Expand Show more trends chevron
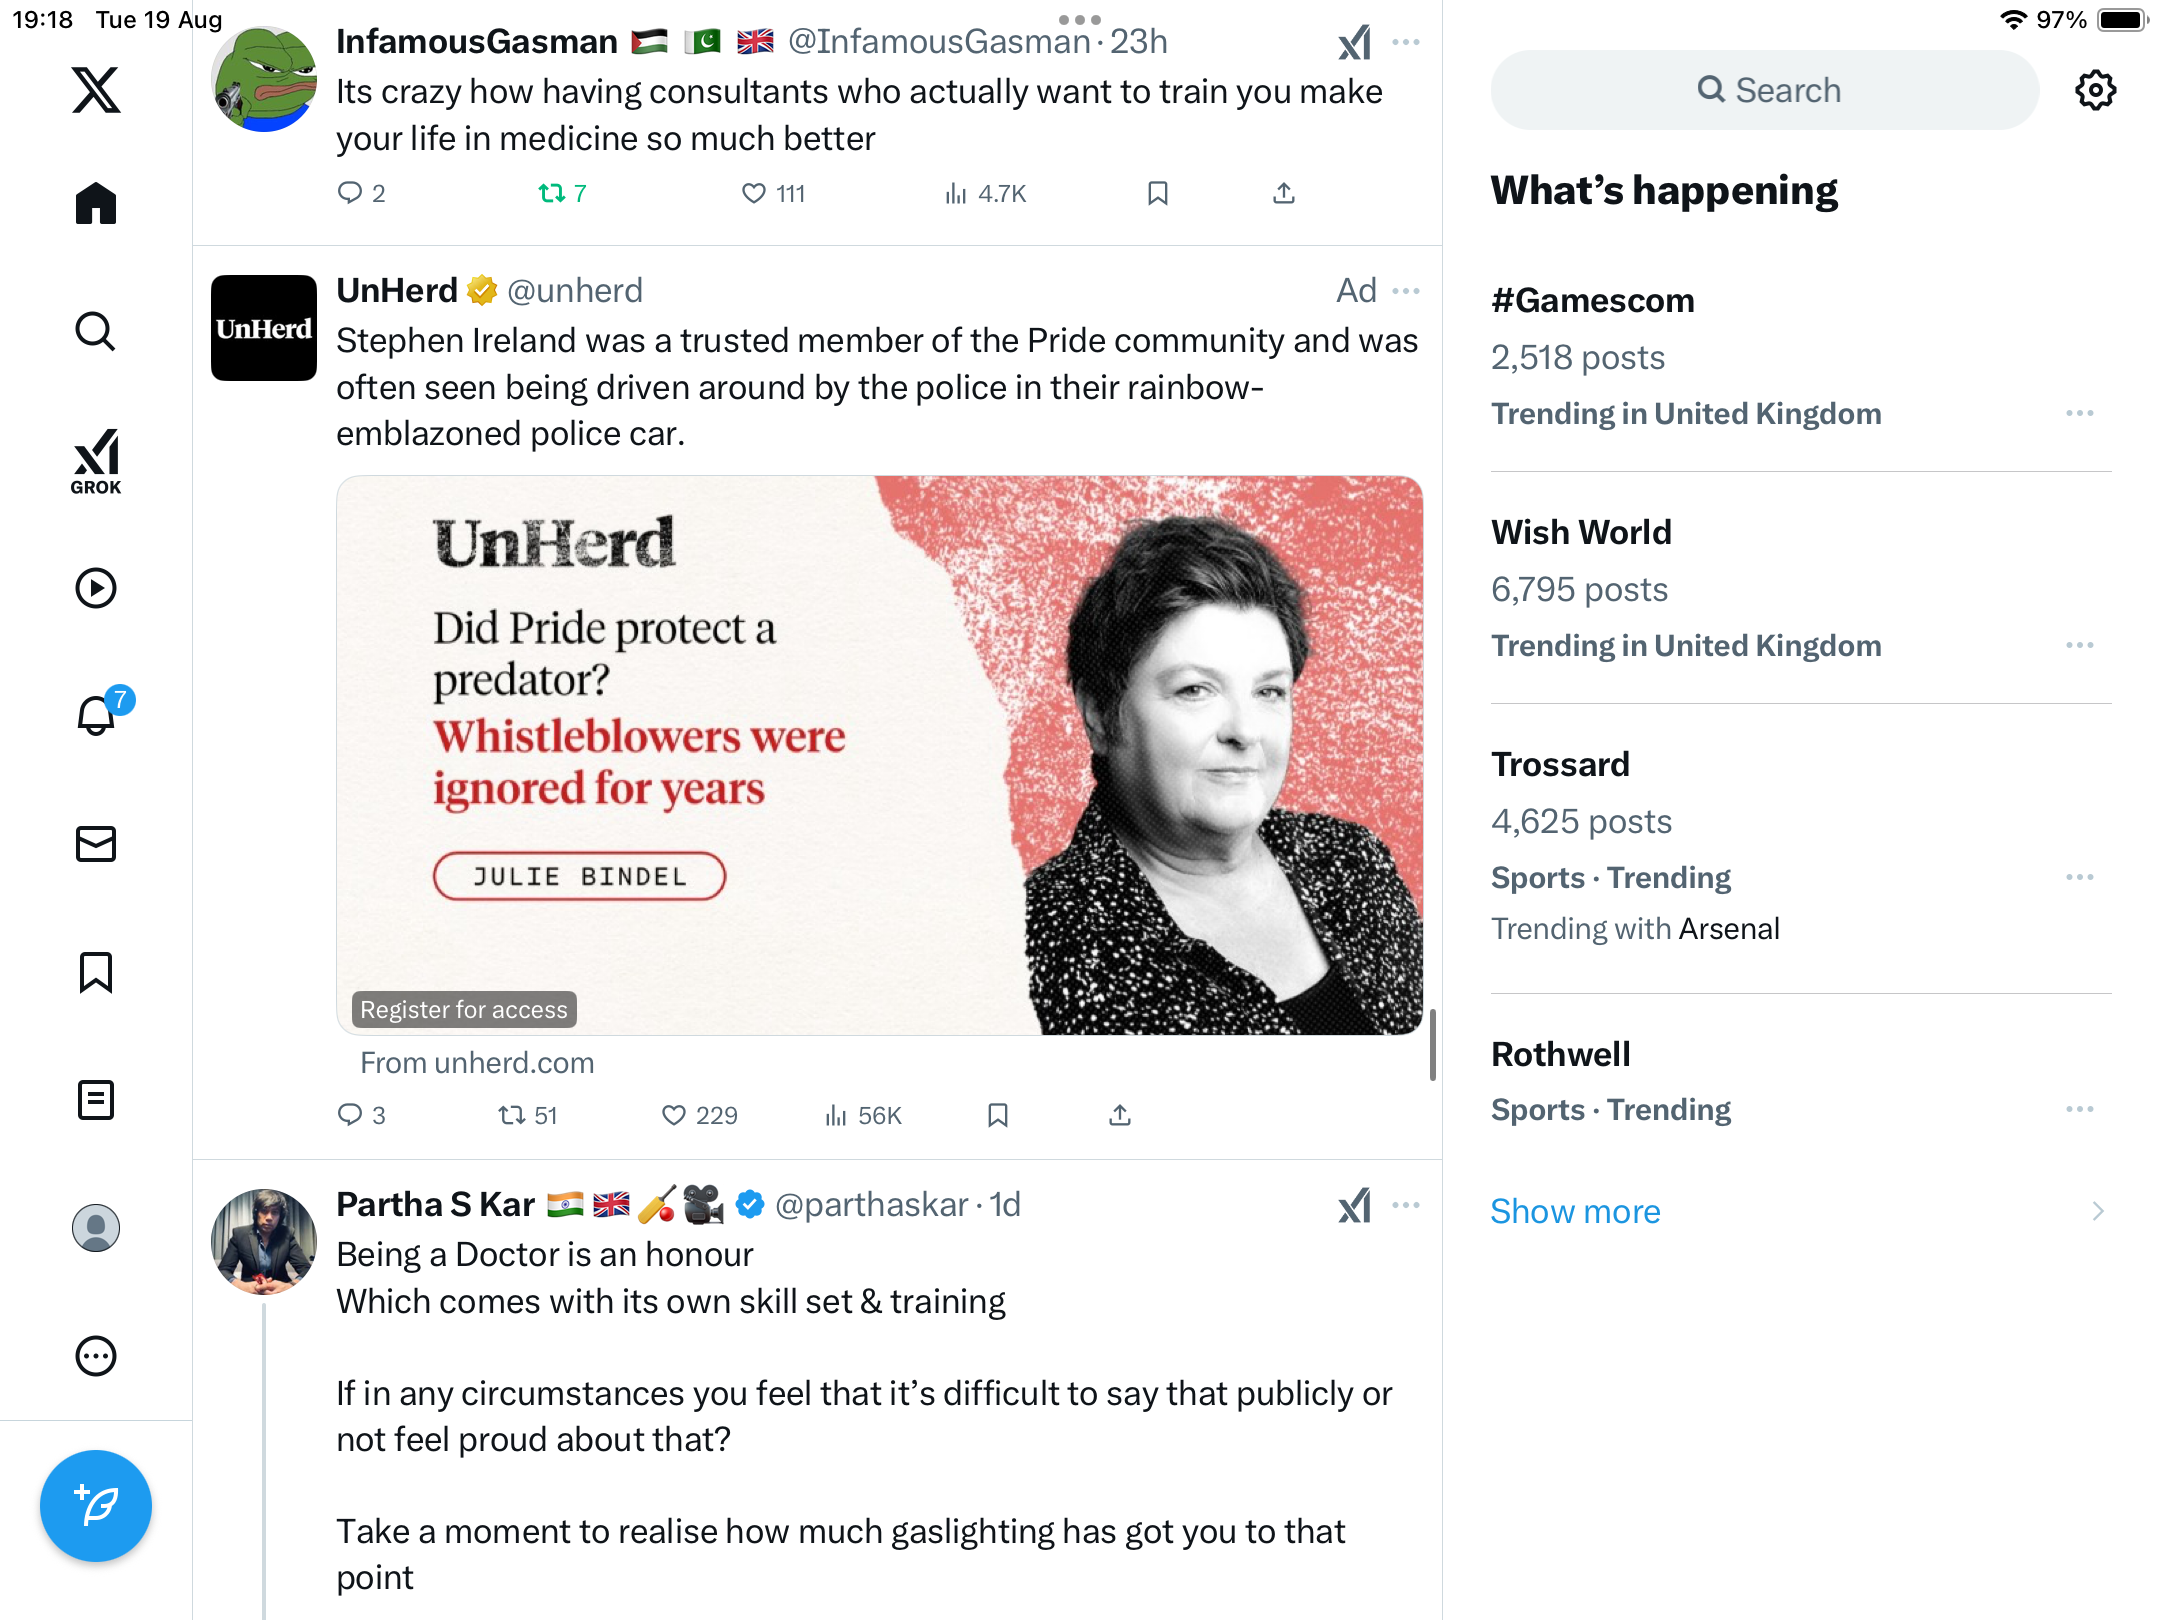 pos(2098,1211)
